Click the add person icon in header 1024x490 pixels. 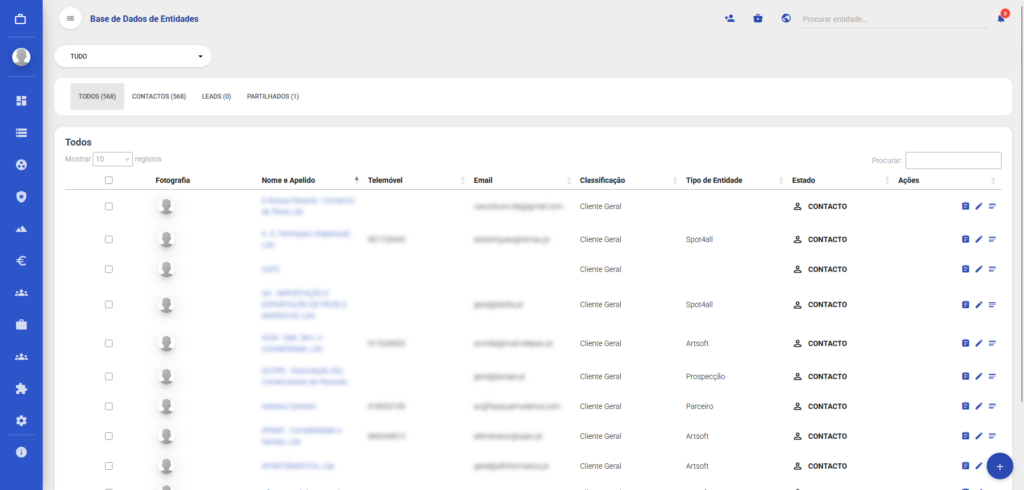pos(730,18)
